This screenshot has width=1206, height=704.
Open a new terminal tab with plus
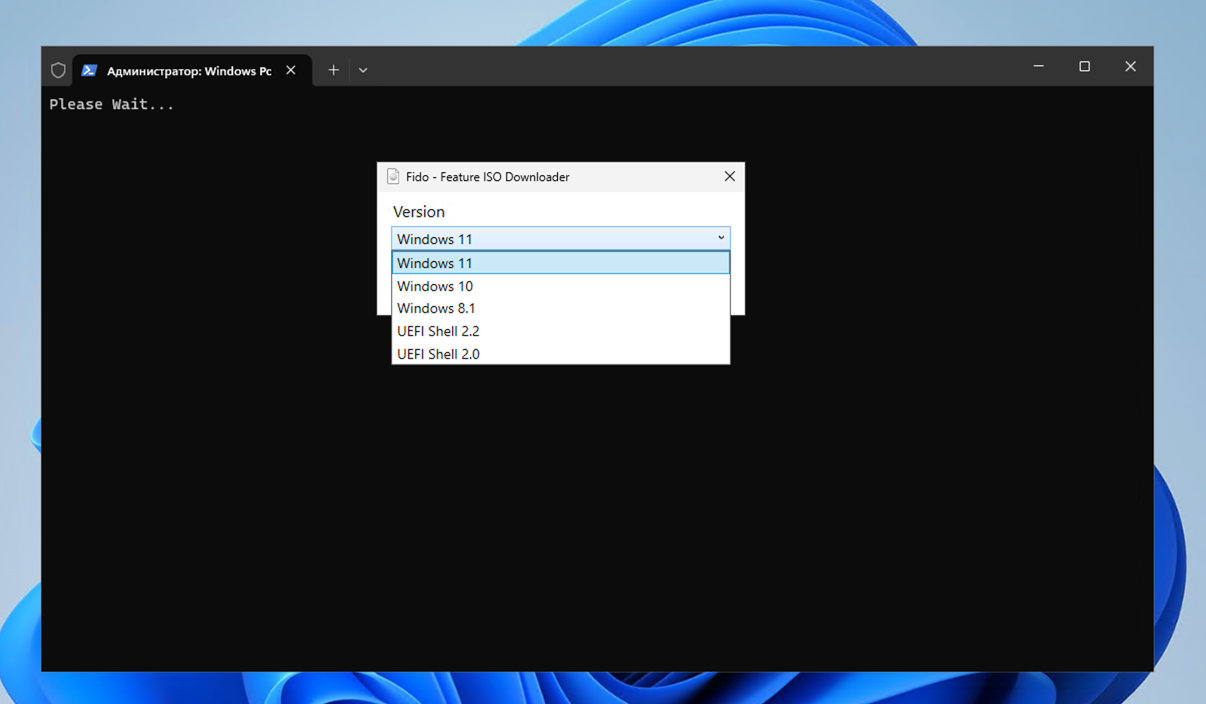click(333, 70)
